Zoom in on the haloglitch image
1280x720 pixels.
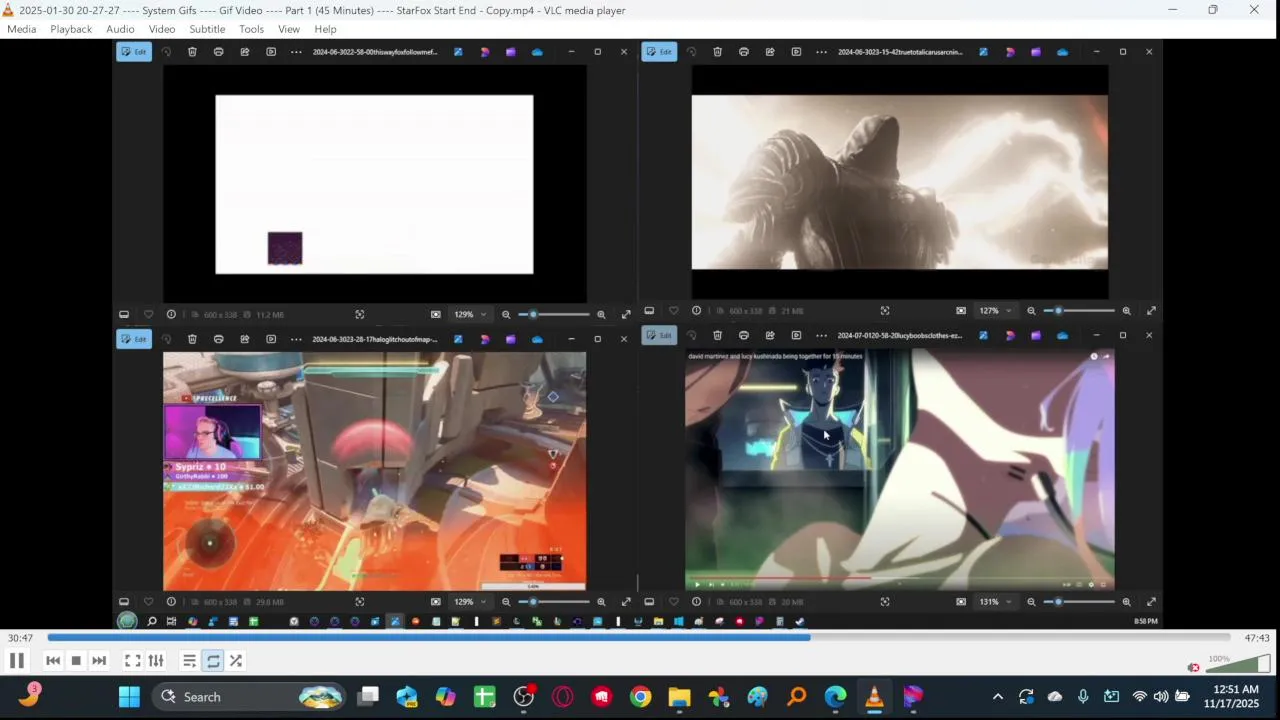coord(601,602)
